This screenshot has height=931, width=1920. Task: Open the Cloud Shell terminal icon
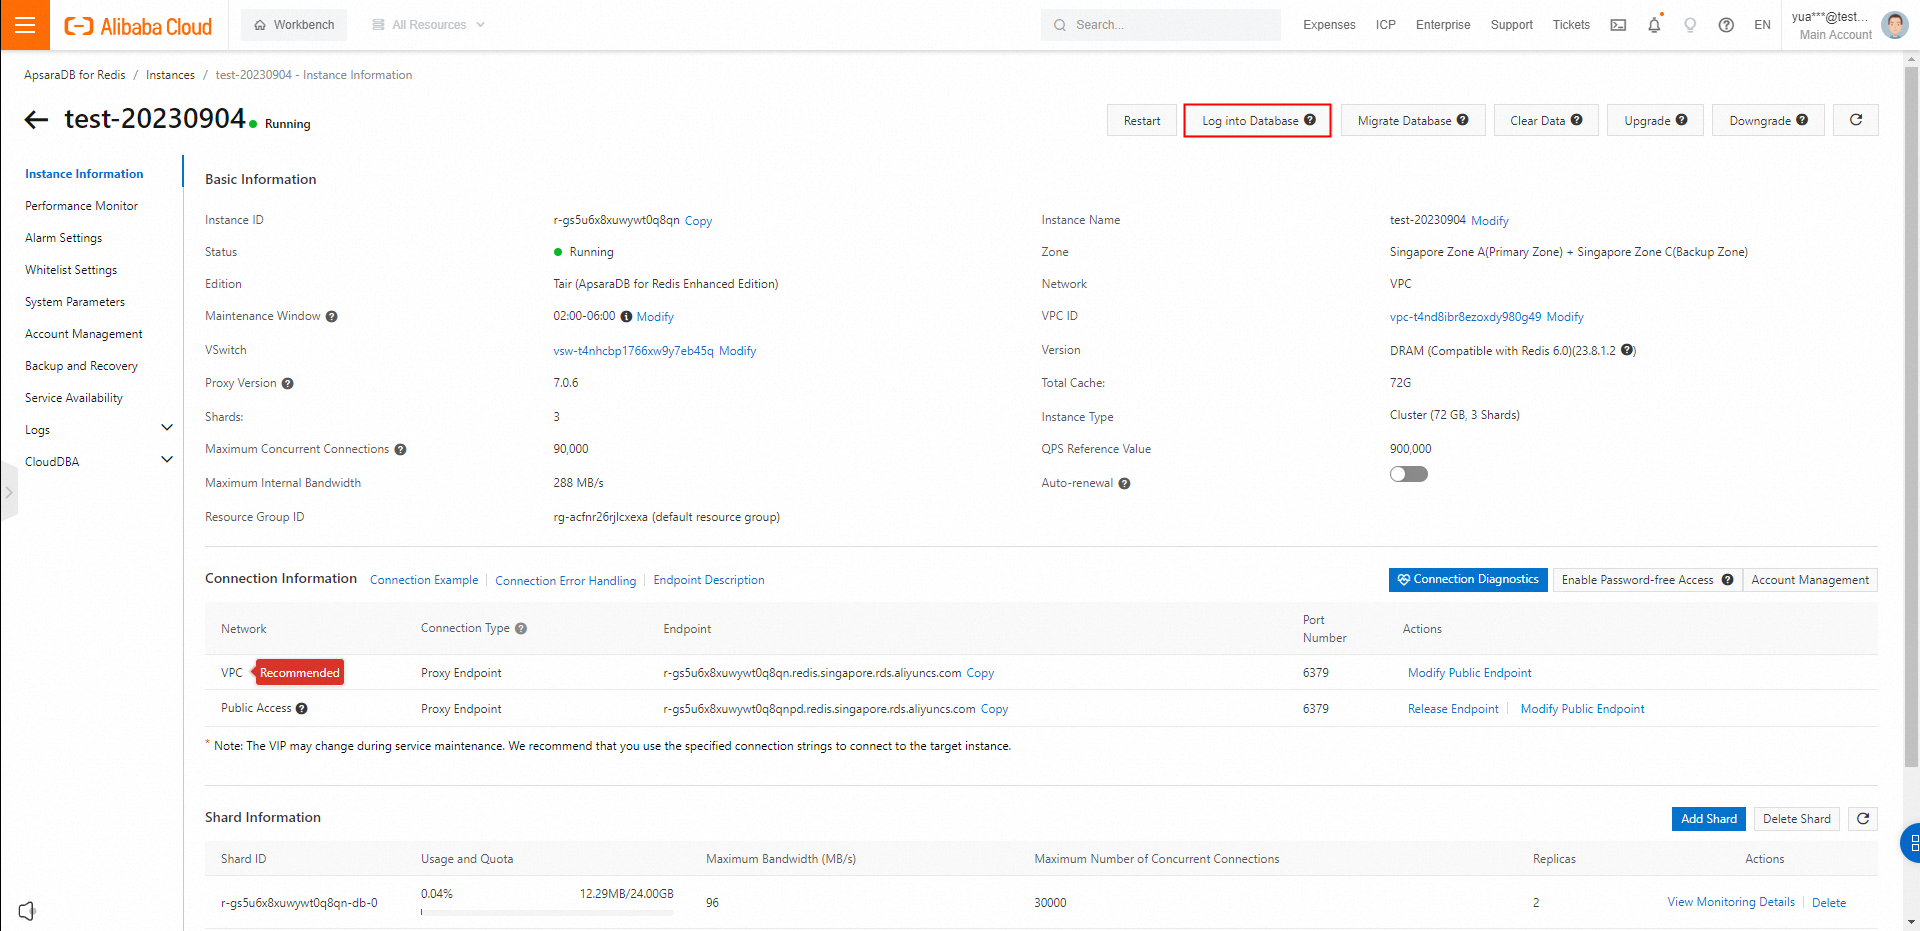pyautogui.click(x=1618, y=25)
